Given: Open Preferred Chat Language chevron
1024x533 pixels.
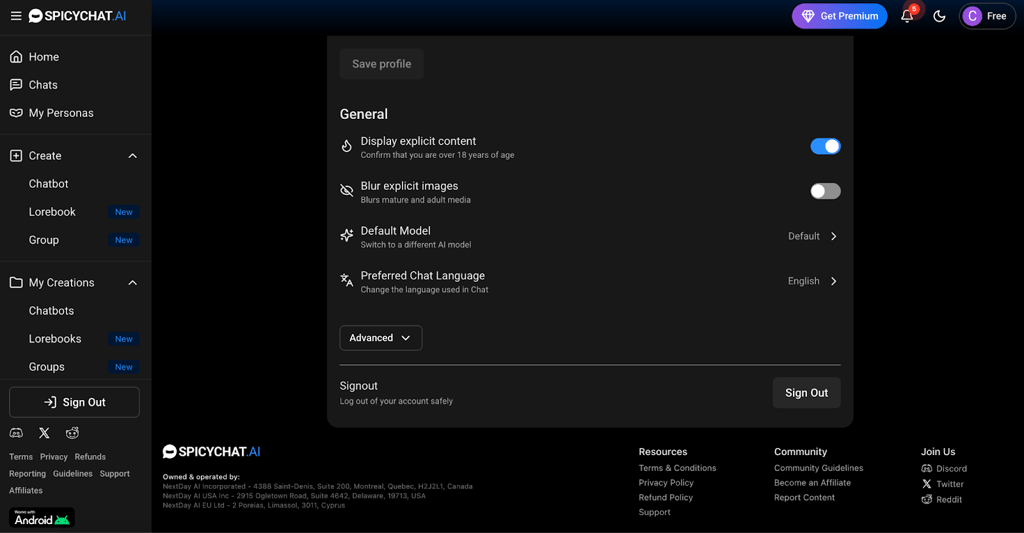Looking at the screenshot, I should pyautogui.click(x=833, y=281).
